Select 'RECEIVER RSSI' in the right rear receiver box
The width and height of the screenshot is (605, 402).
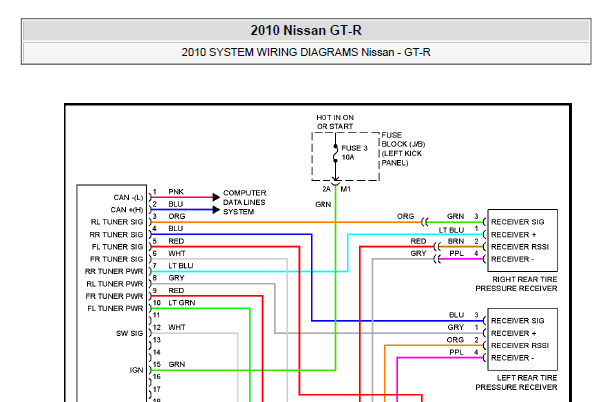520,247
